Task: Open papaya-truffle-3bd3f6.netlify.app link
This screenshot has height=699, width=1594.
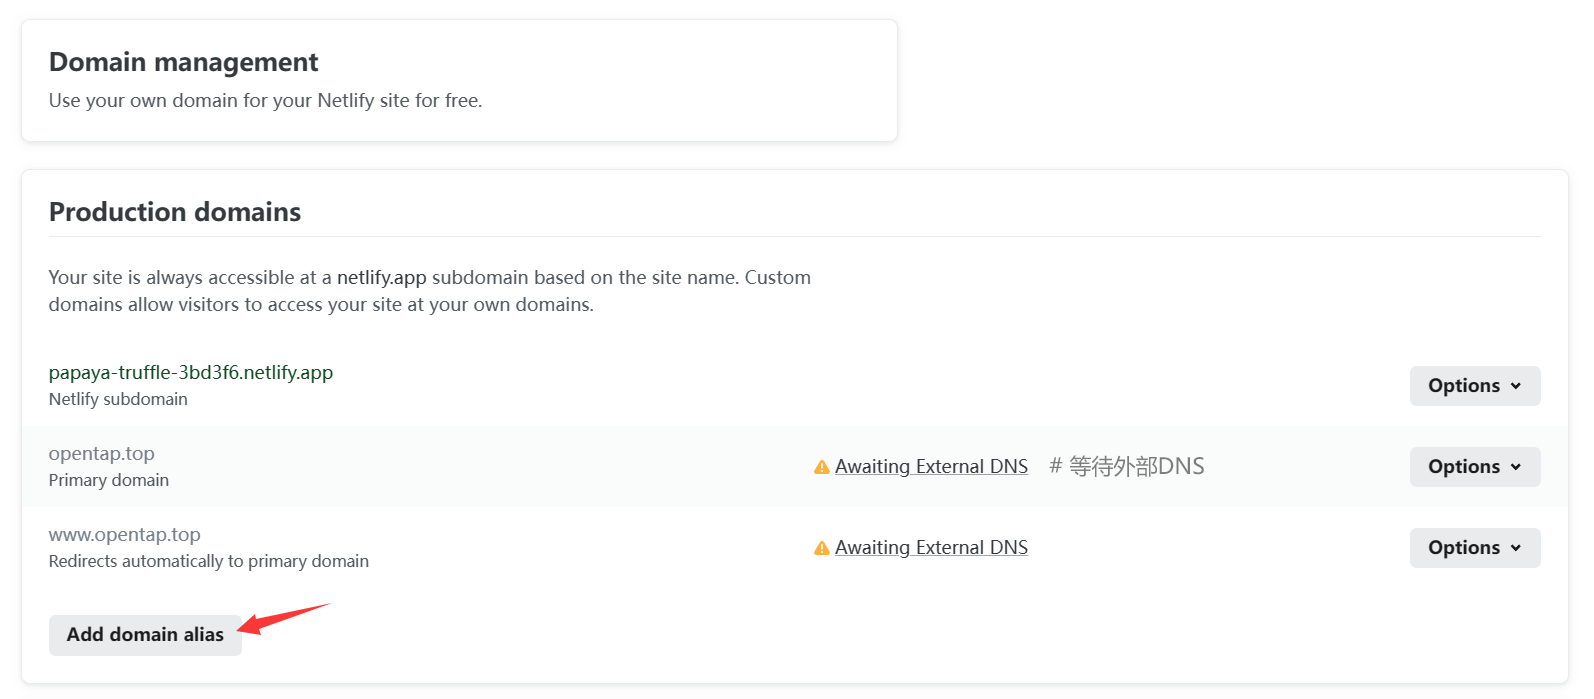Action: click(191, 372)
